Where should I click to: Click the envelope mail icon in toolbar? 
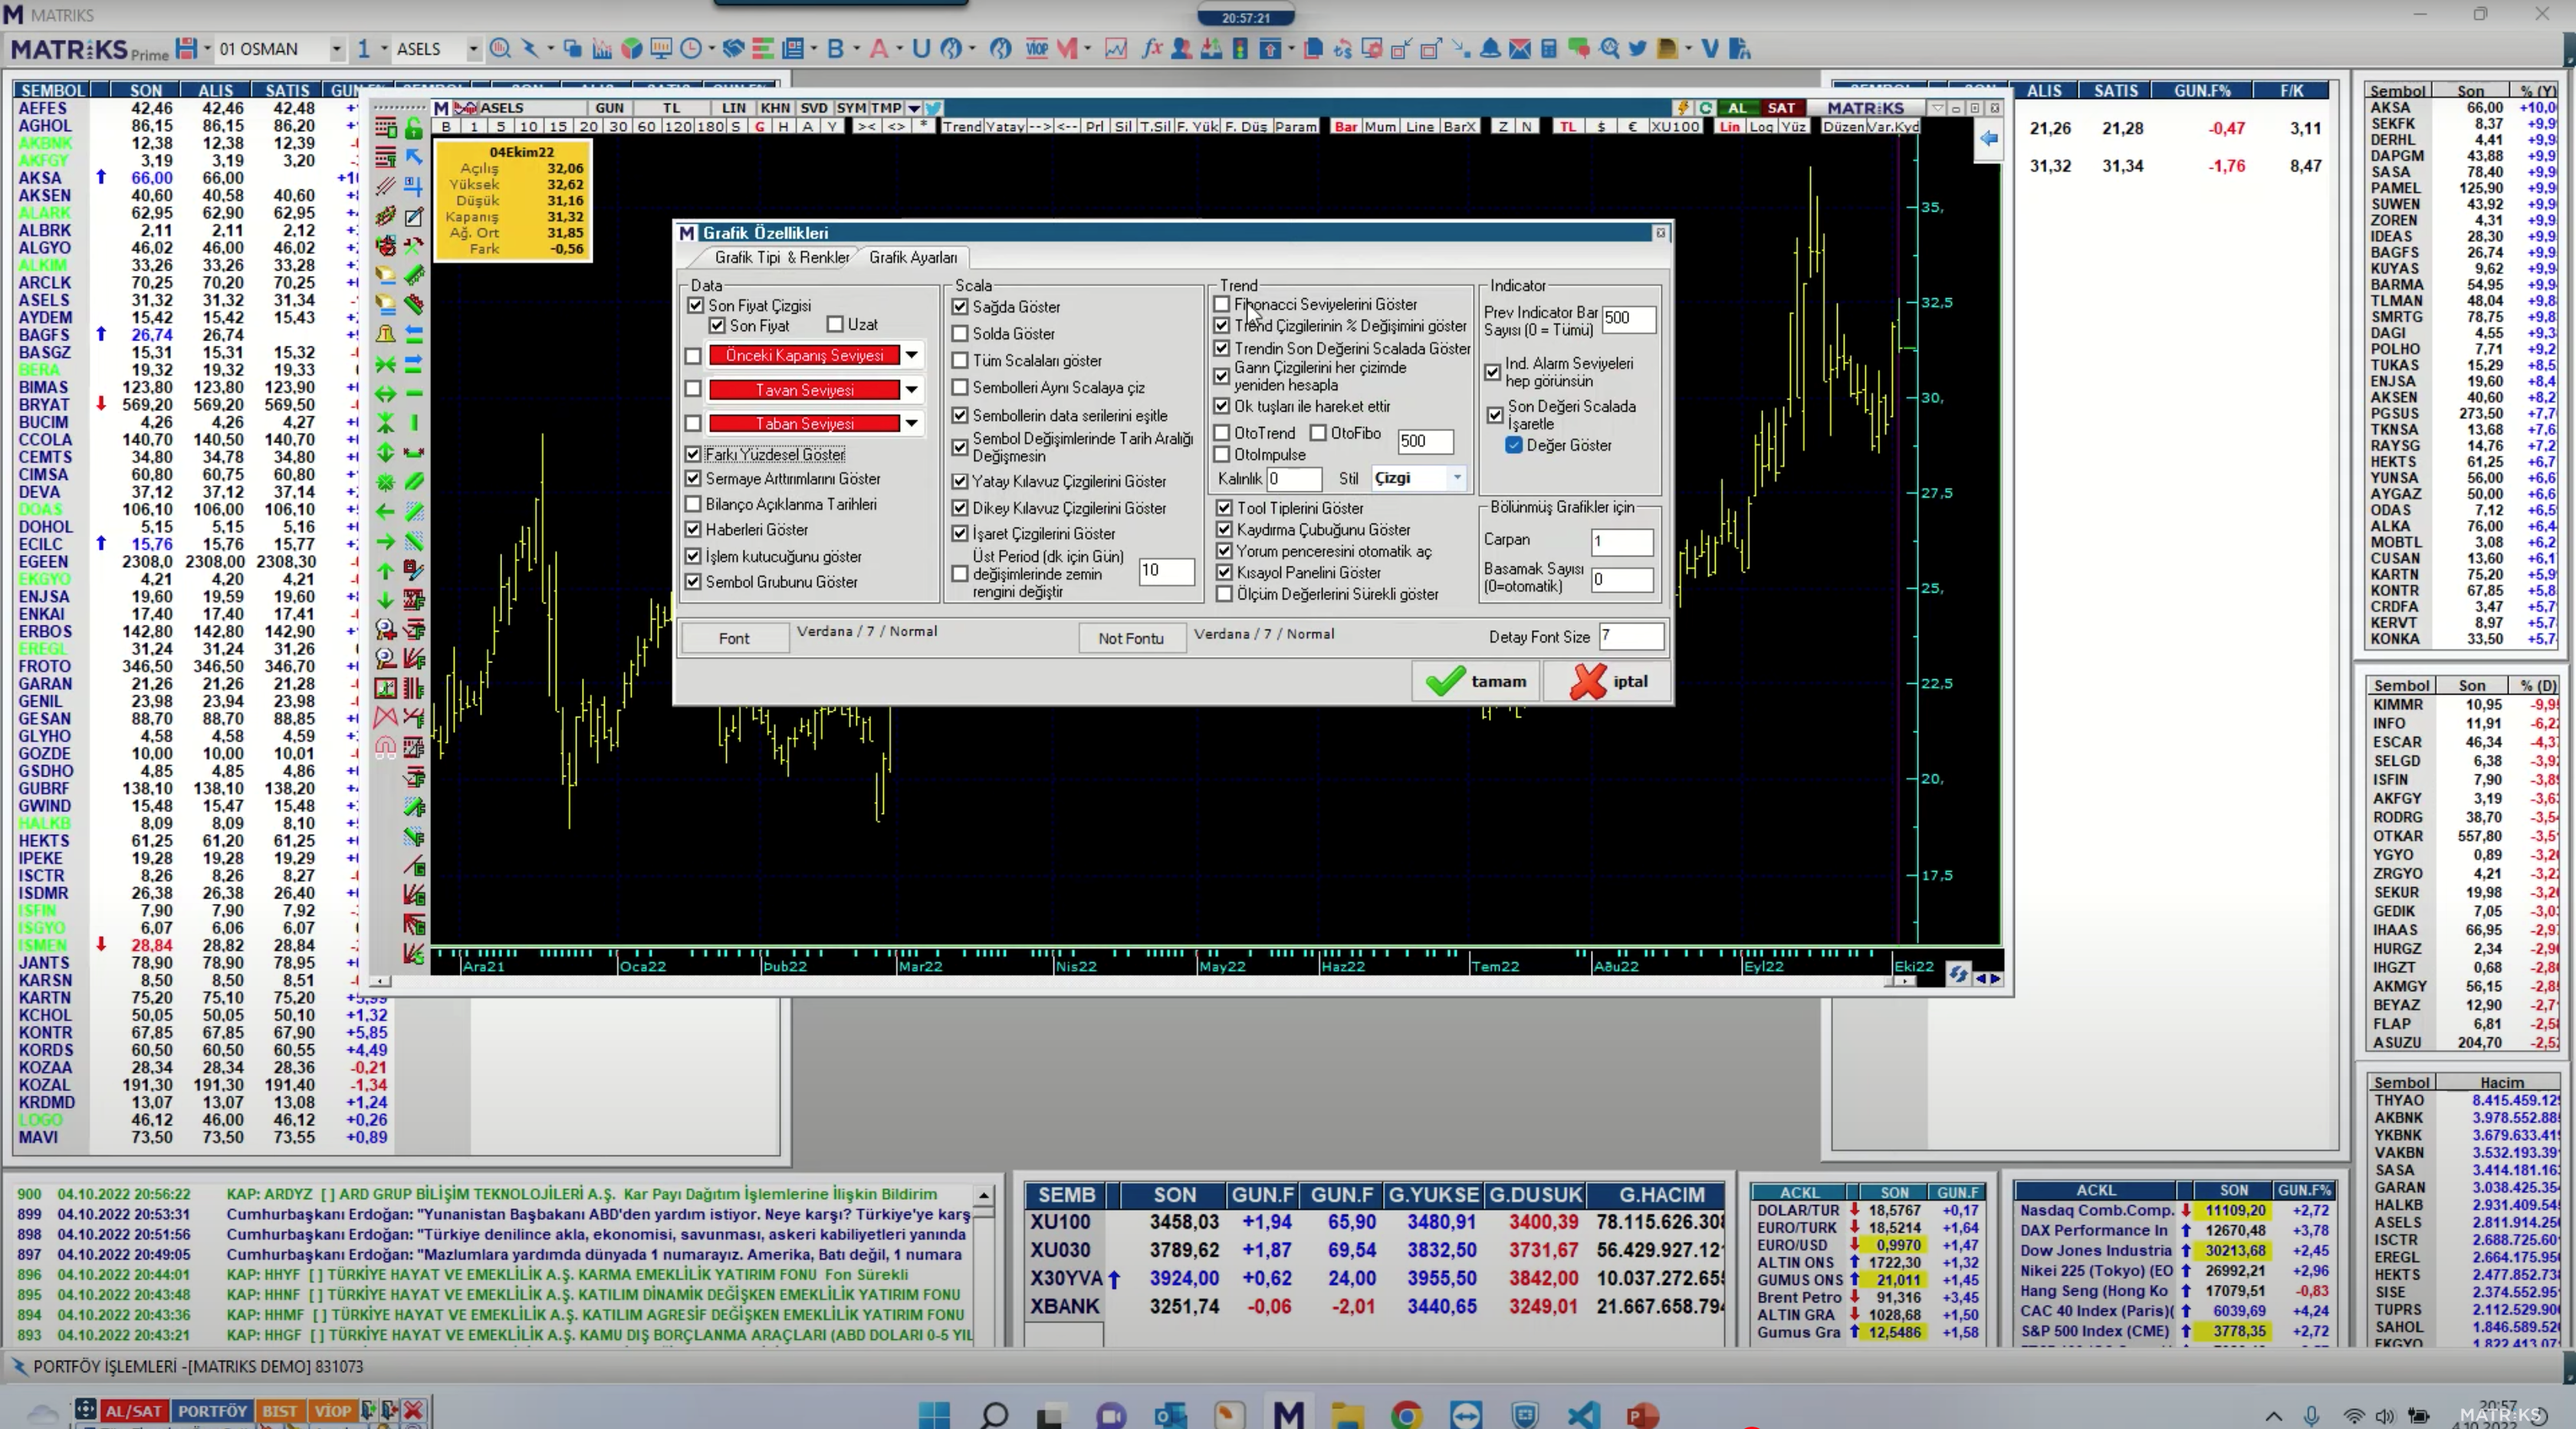coord(1519,48)
